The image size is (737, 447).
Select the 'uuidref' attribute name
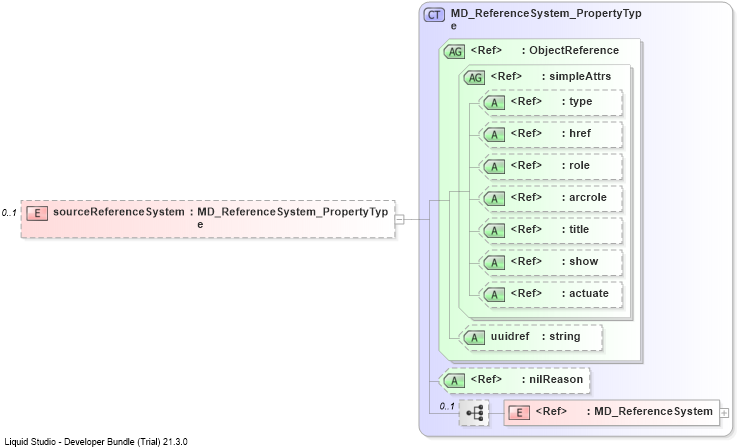pyautogui.click(x=510, y=336)
